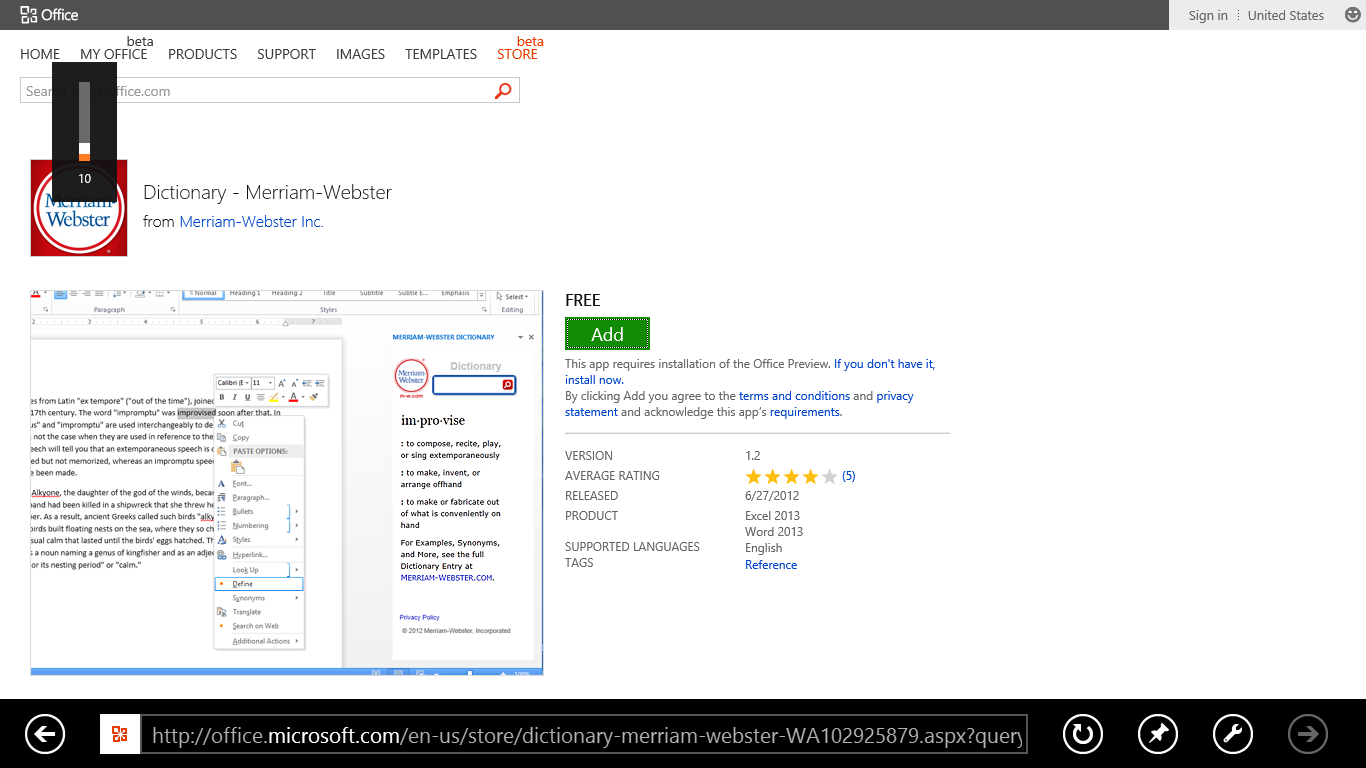The height and width of the screenshot is (768, 1366).
Task: Click the forward arrow button
Action: (1307, 735)
